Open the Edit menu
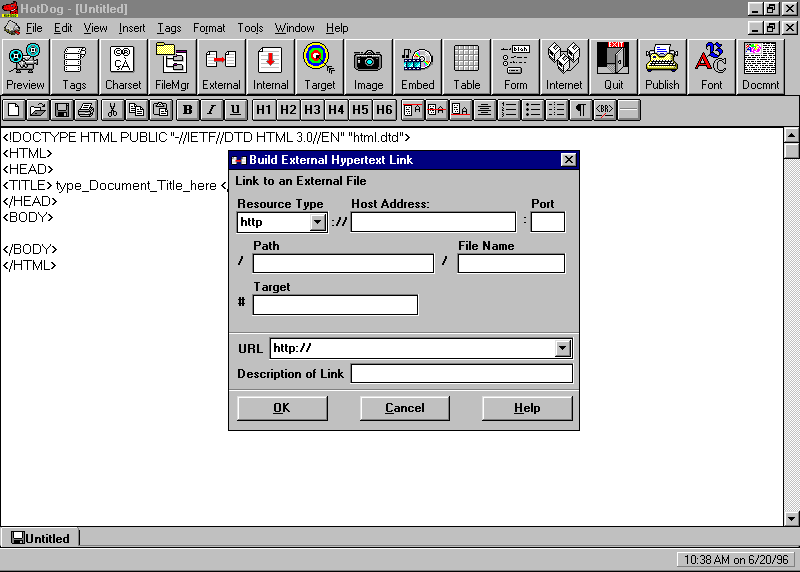The image size is (800, 572). click(x=63, y=28)
